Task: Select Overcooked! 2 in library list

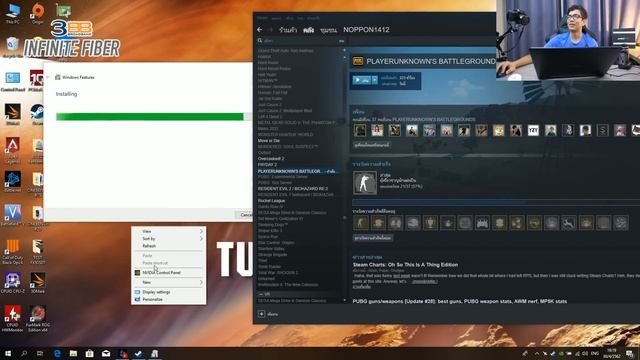Action: (271, 158)
